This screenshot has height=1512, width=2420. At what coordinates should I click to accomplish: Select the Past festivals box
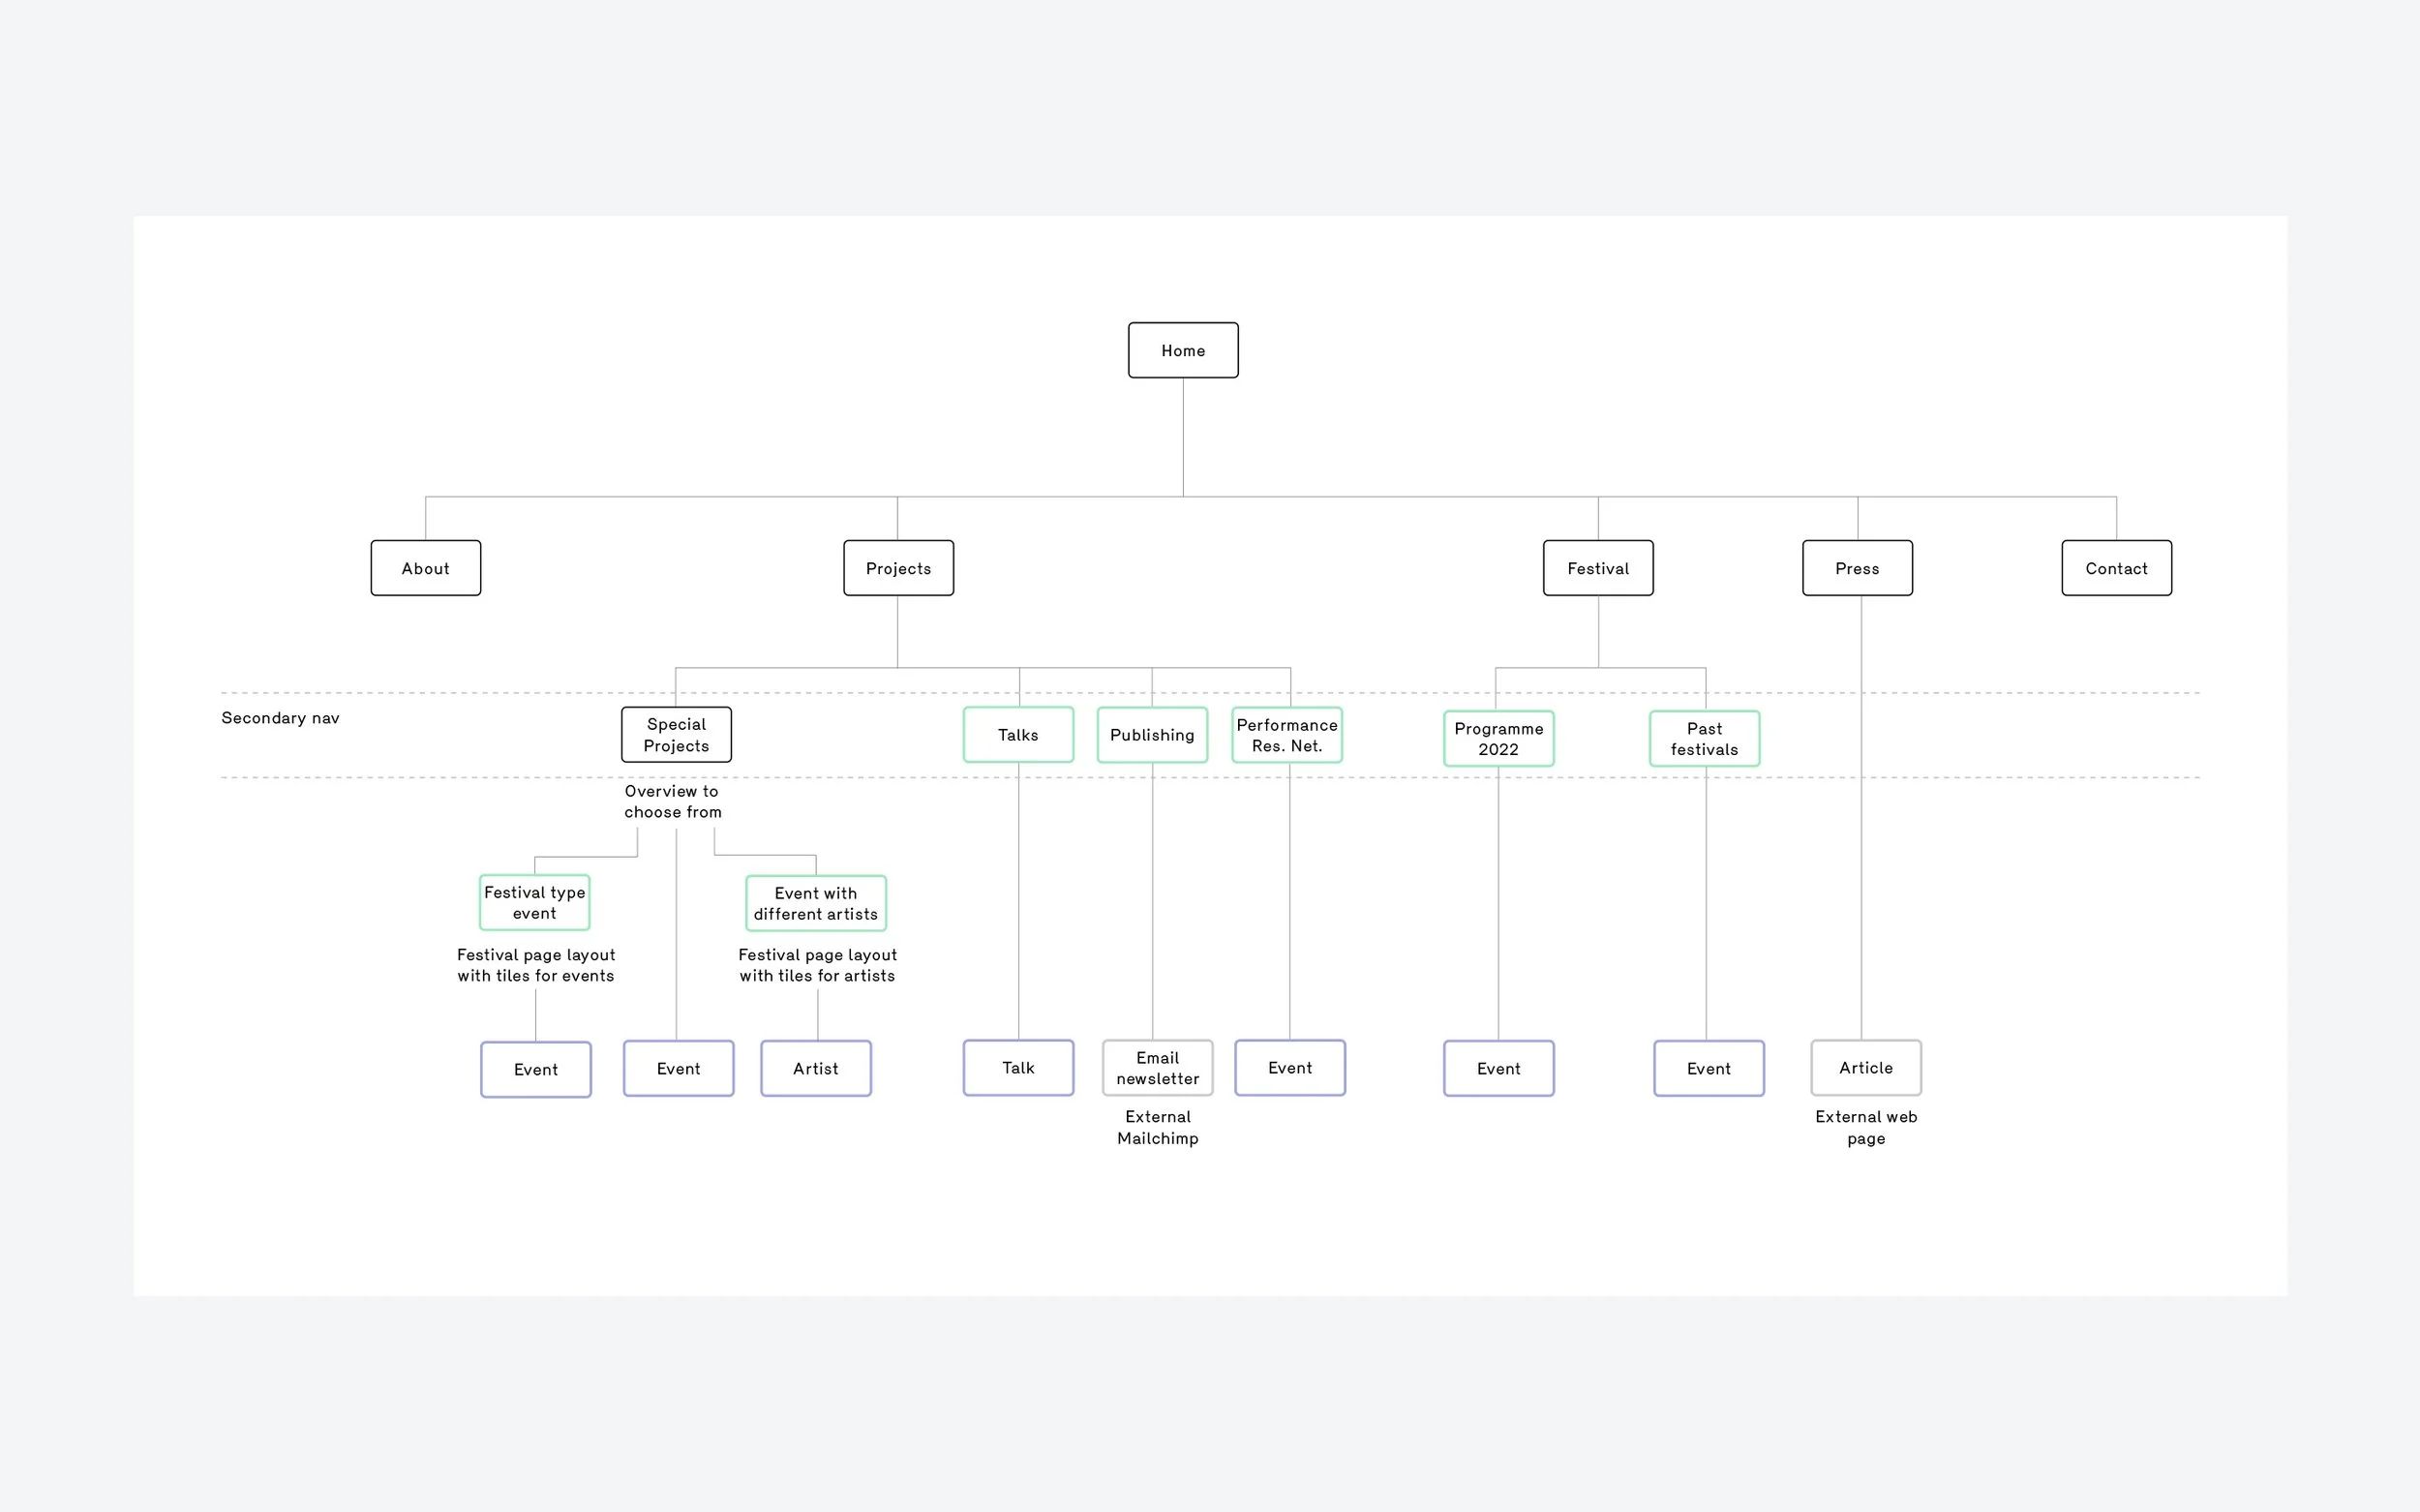point(1704,739)
